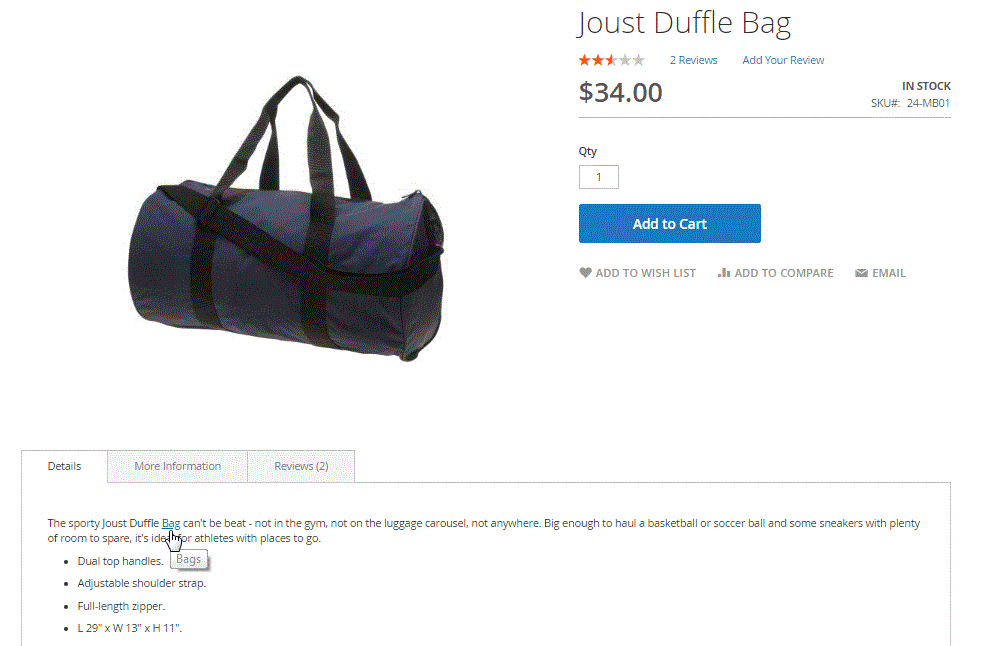This screenshot has width=985, height=646.
Task: Click the $34.00 price label
Action: pos(620,92)
